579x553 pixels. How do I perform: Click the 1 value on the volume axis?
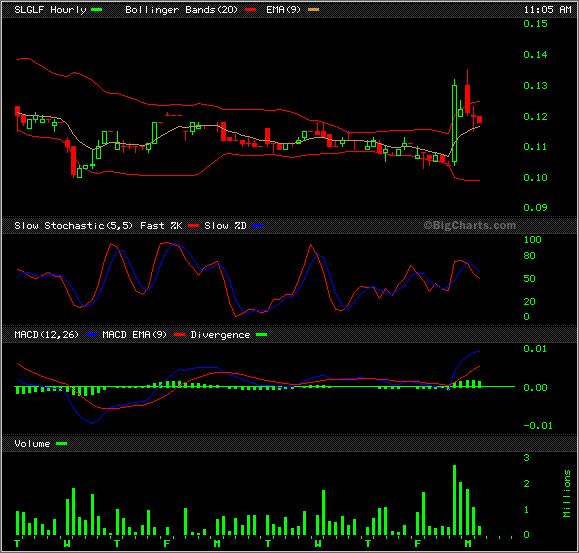pos(527,509)
